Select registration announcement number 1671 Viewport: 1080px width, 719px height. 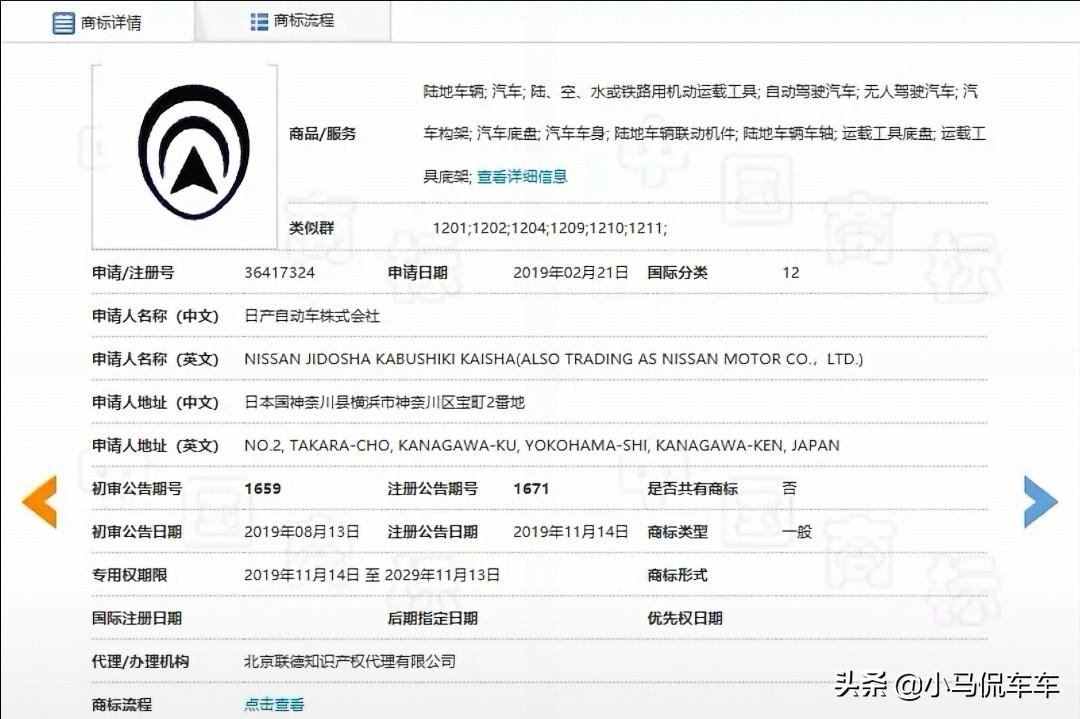(x=531, y=489)
